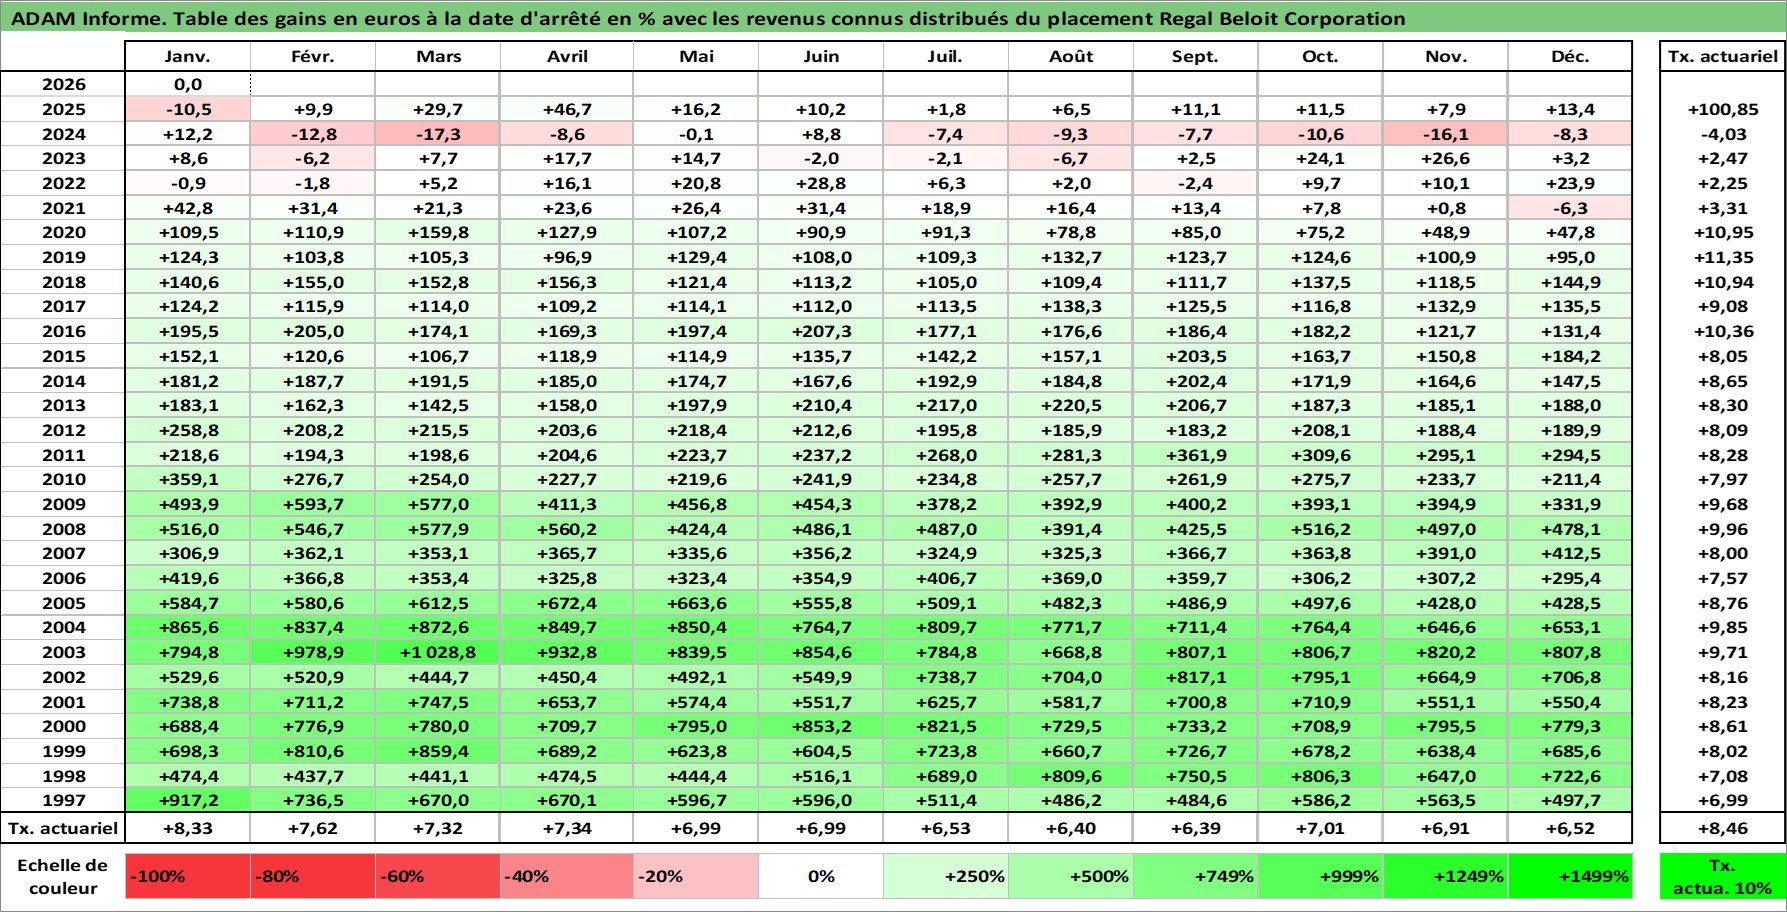Select the -80% color scale swatch
1787x912 pixels.
(x=312, y=876)
